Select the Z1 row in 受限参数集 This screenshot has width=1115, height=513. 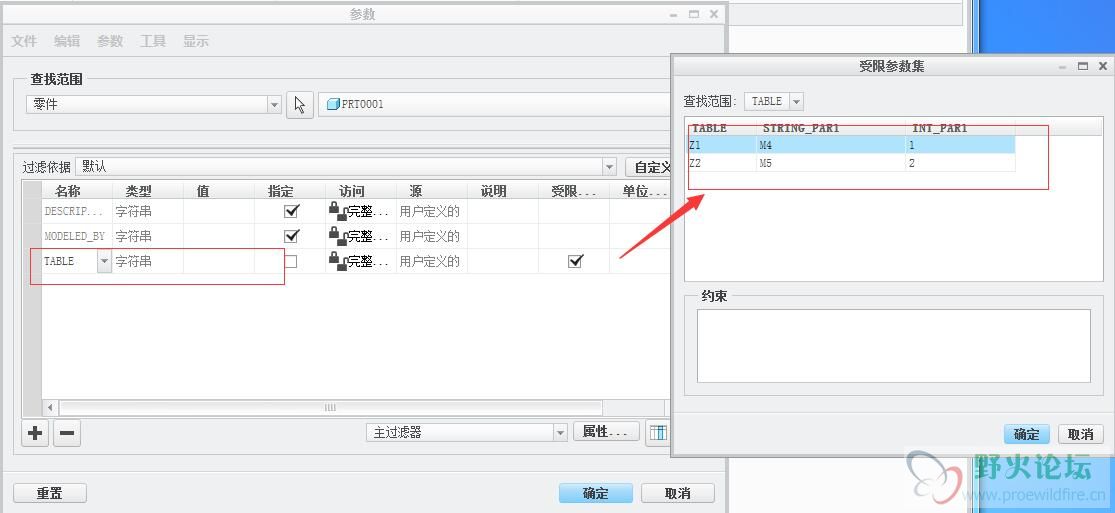pyautogui.click(x=851, y=145)
